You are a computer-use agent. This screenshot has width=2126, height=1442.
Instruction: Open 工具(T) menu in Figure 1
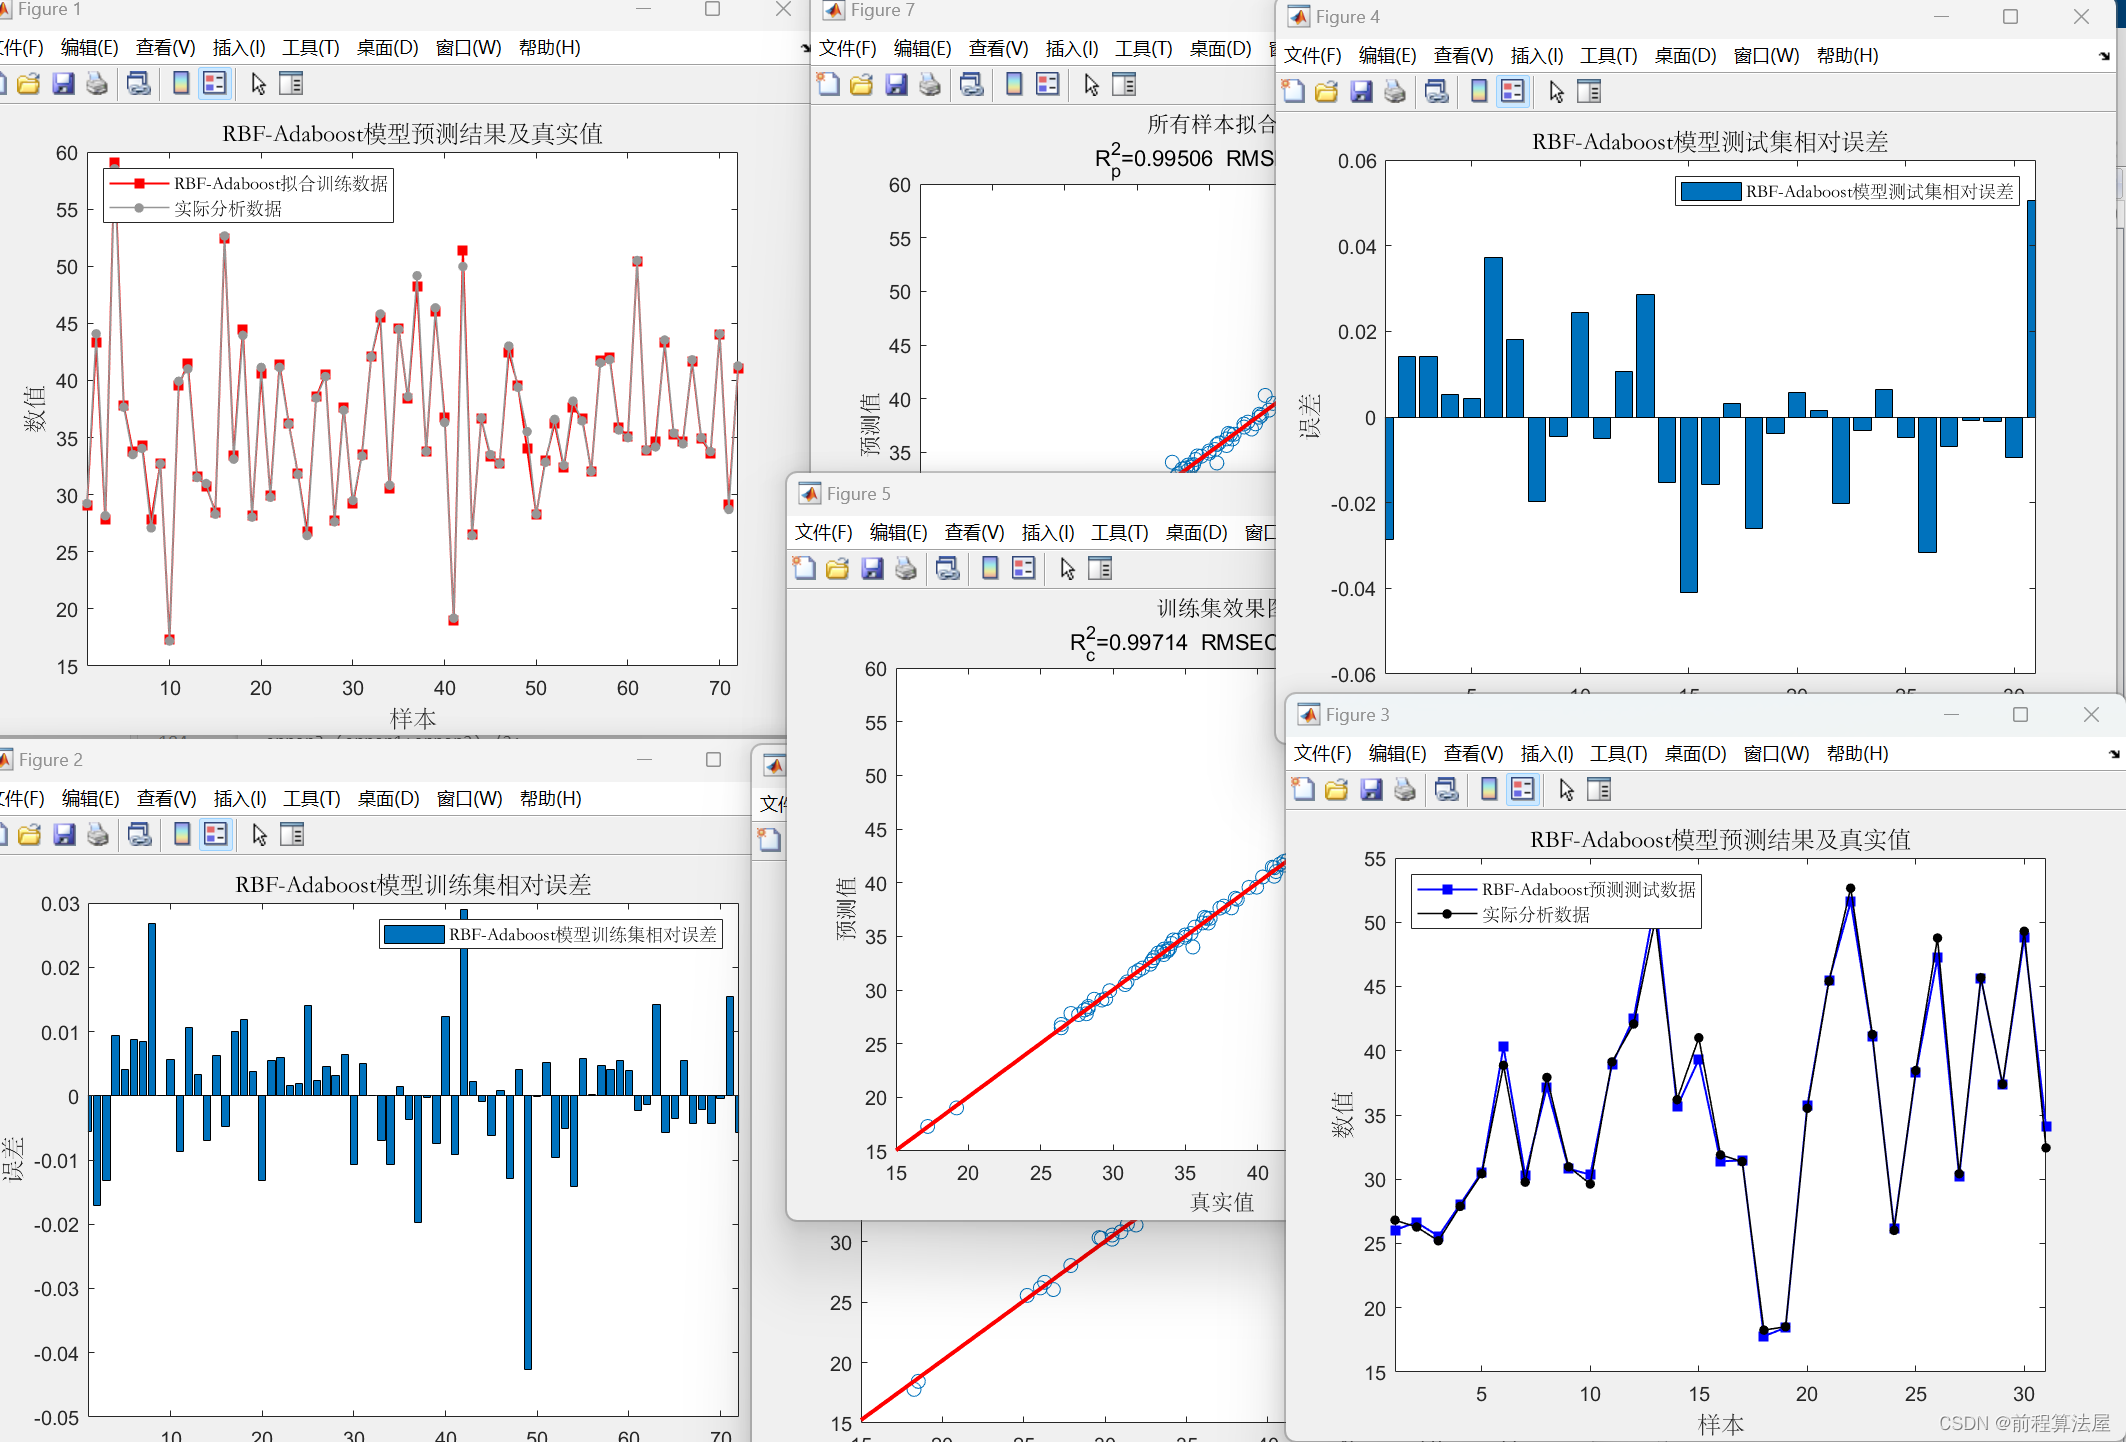[x=310, y=48]
